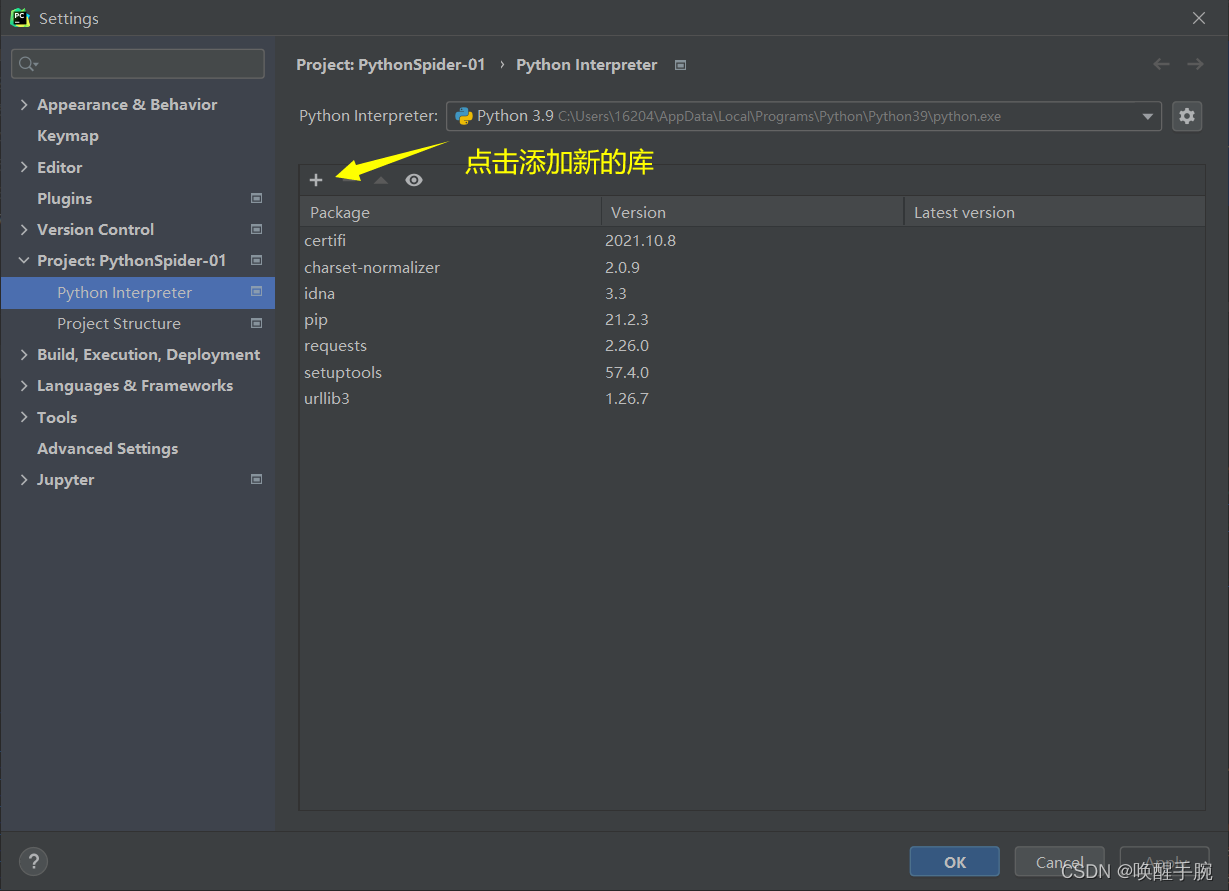Expand Appearance & Behavior section
Image resolution: width=1229 pixels, height=891 pixels.
point(24,104)
